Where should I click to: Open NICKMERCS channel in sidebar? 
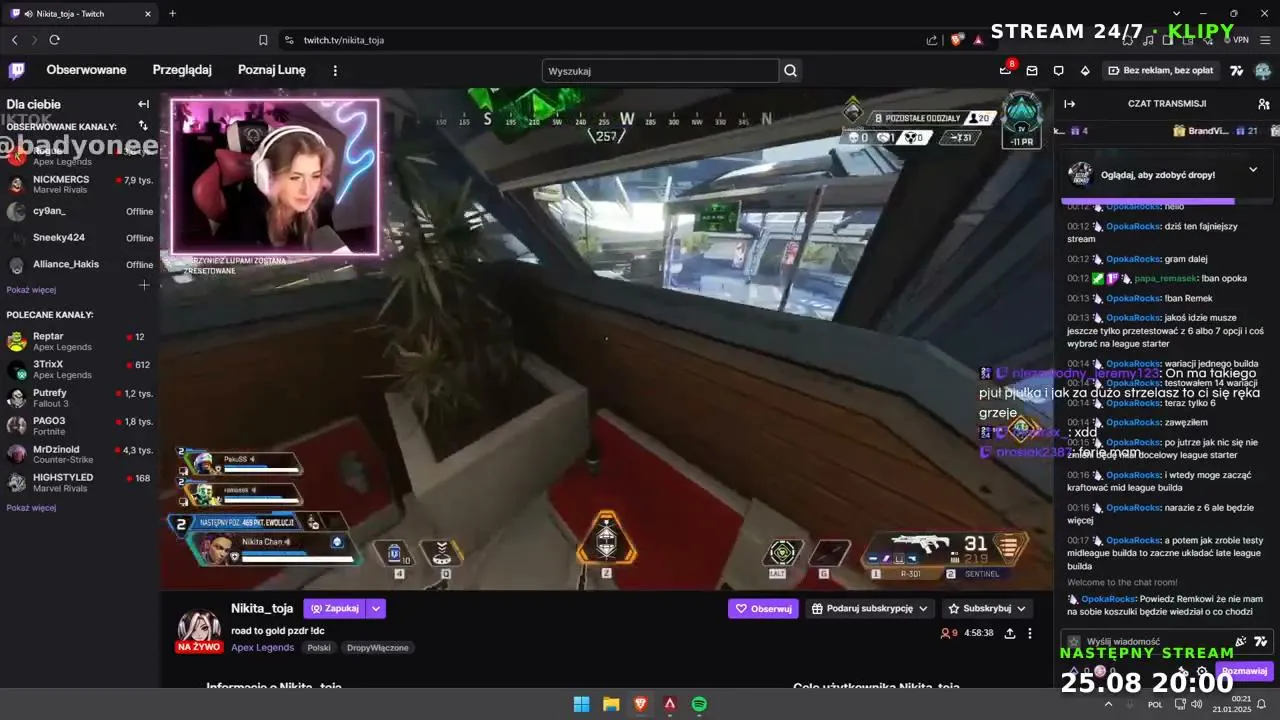(x=80, y=185)
